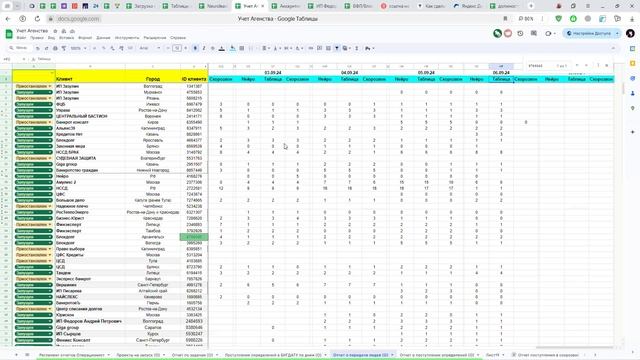Open the Формат menu
Screen dimensions: 640x360
tap(85, 38)
